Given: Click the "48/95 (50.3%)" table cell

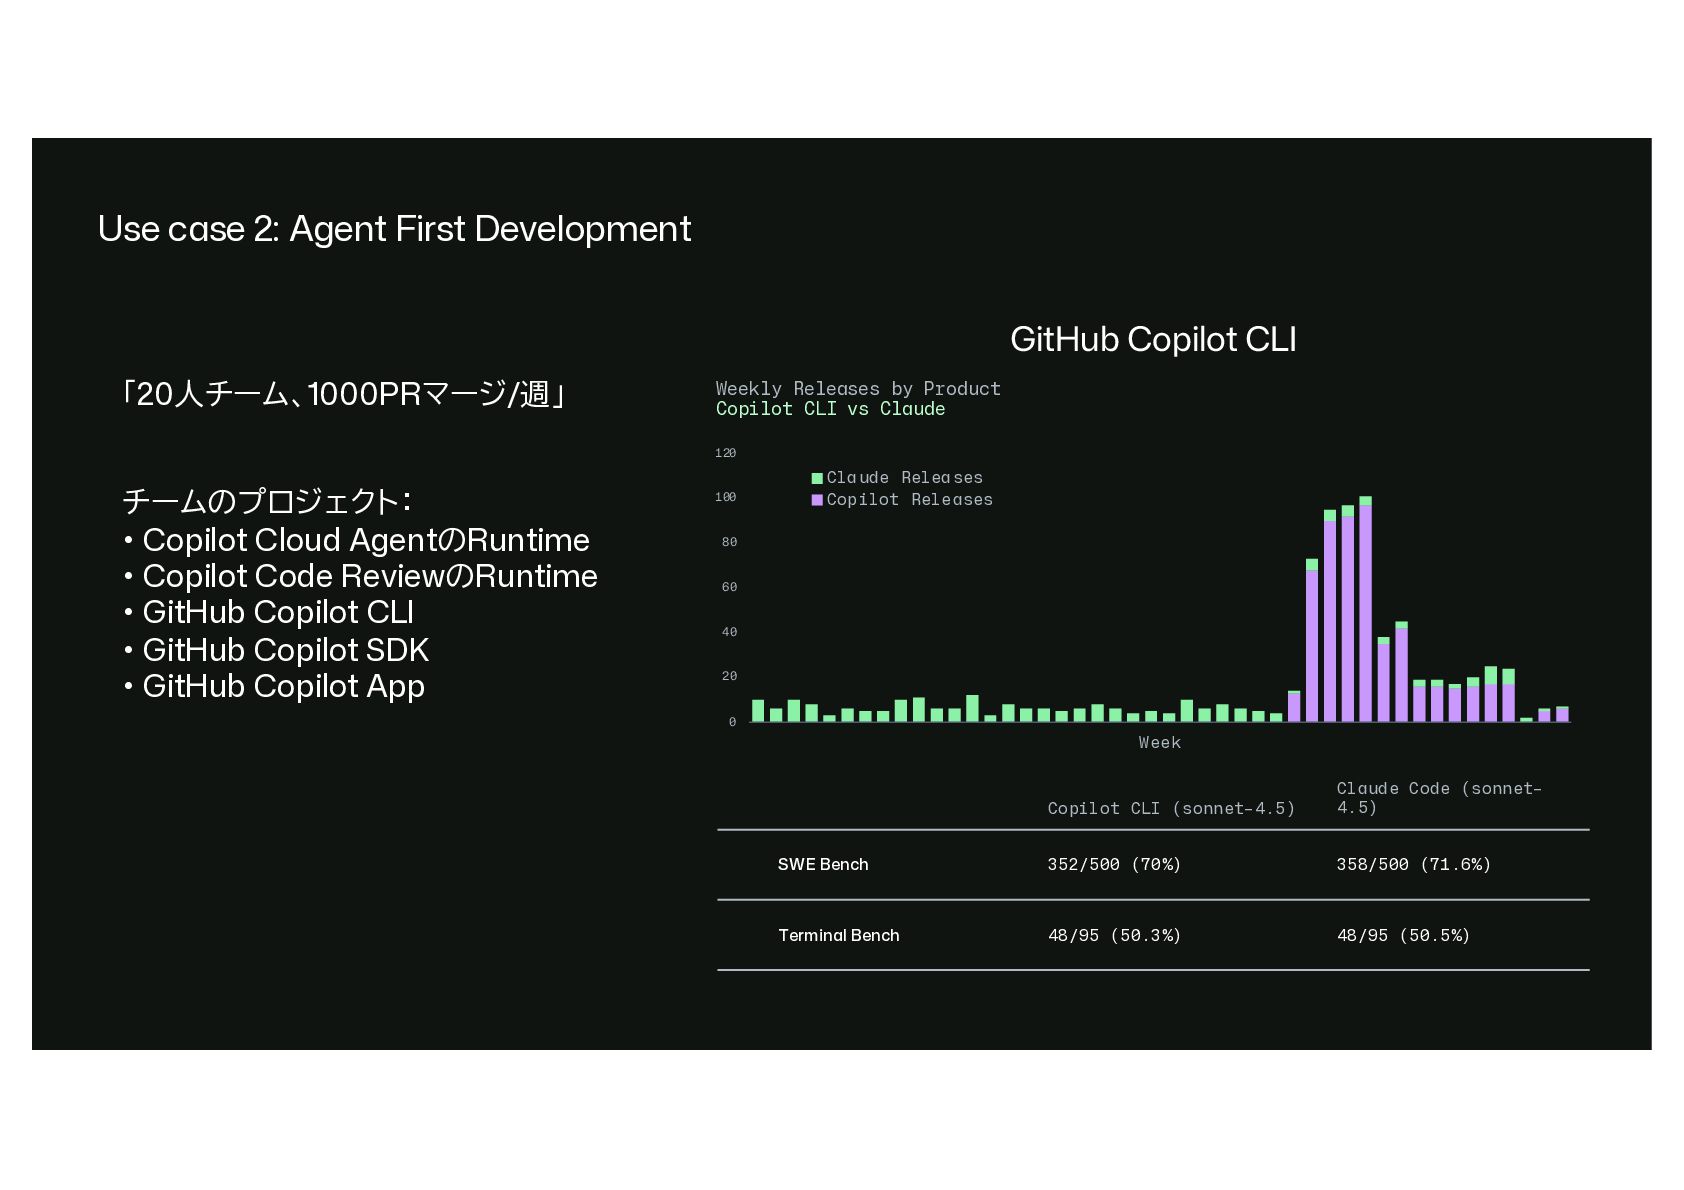Looking at the screenshot, I should click(1114, 936).
